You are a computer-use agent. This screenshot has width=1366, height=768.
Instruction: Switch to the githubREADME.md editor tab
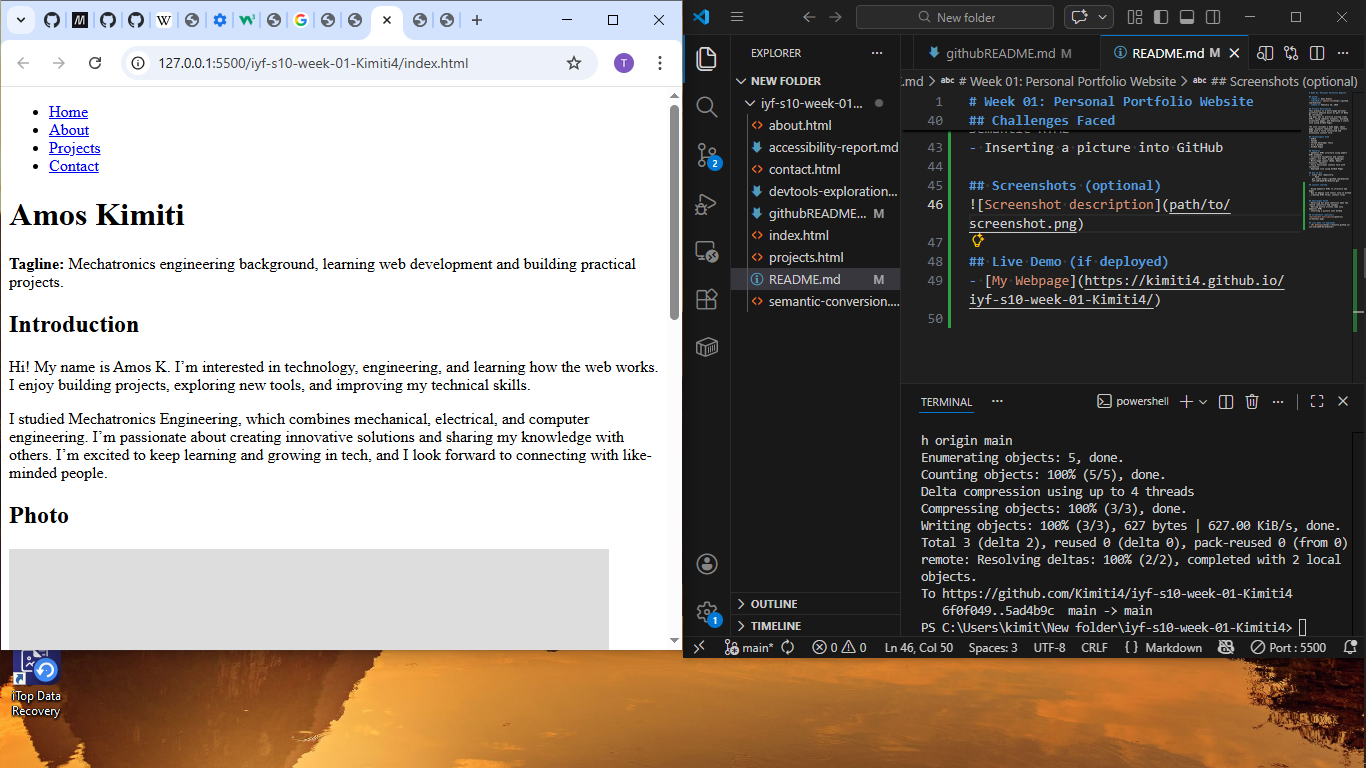click(1000, 53)
